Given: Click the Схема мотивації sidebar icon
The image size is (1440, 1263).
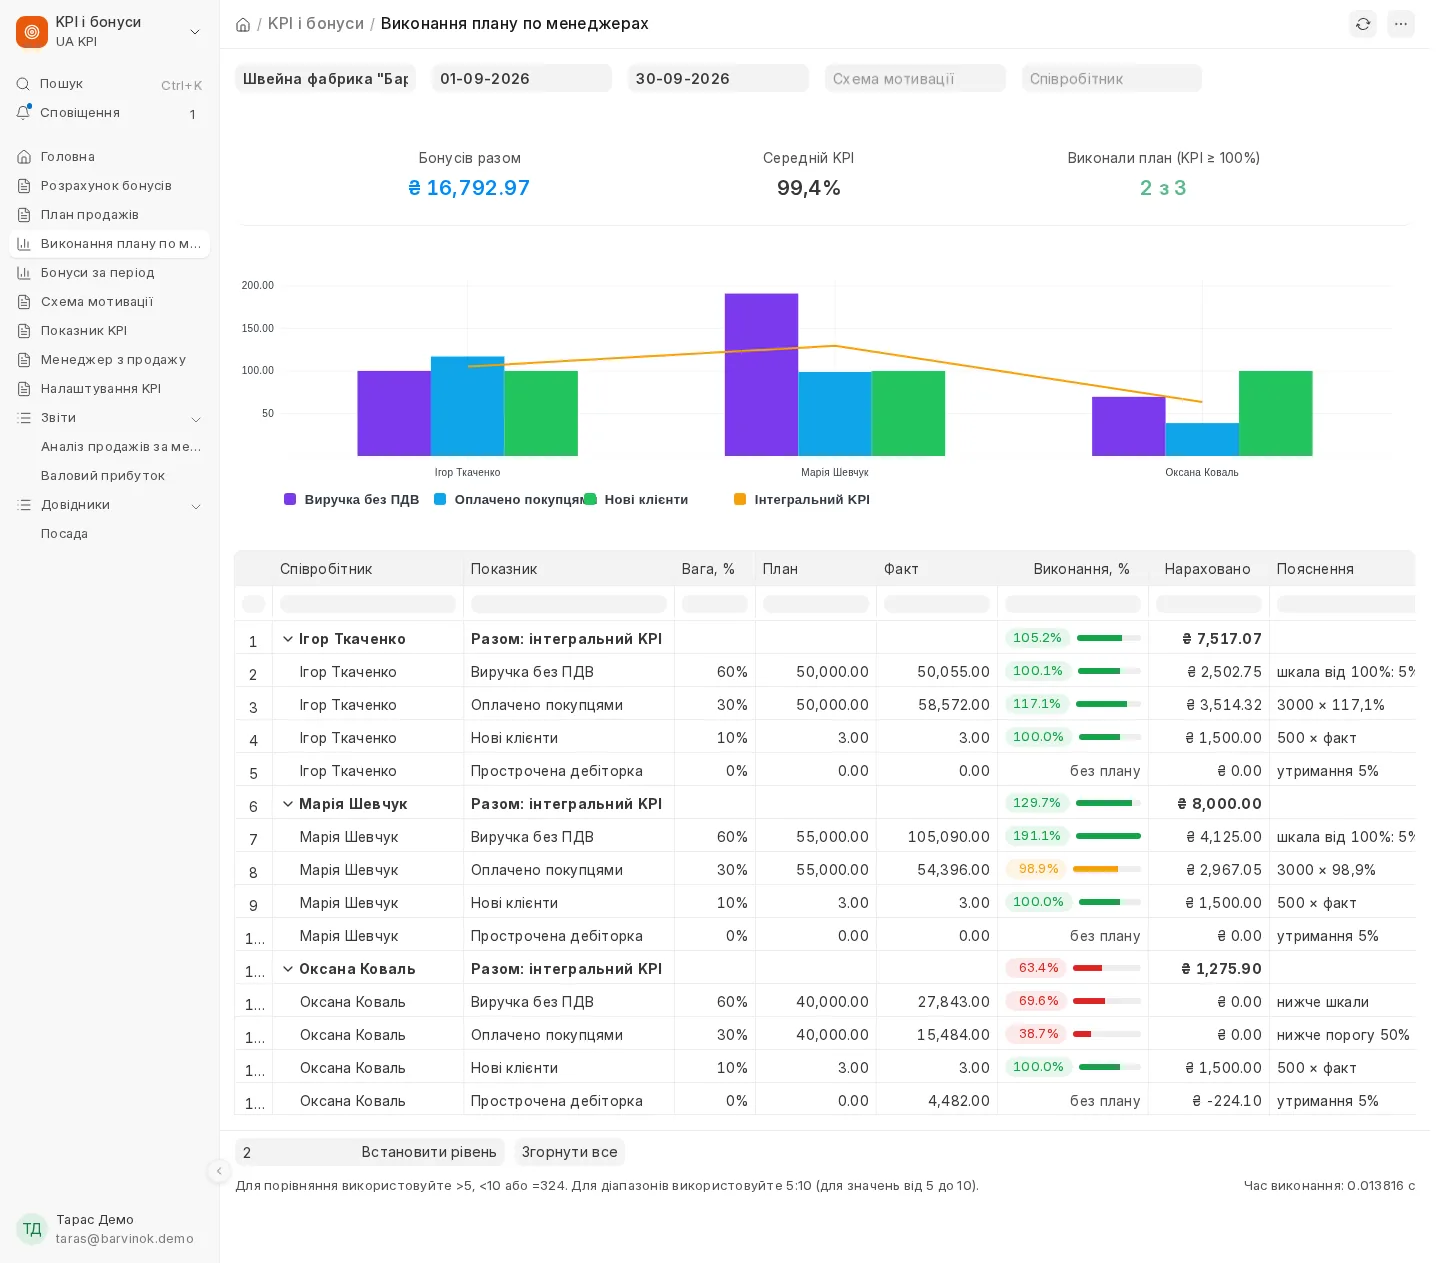Looking at the screenshot, I should pyautogui.click(x=24, y=302).
